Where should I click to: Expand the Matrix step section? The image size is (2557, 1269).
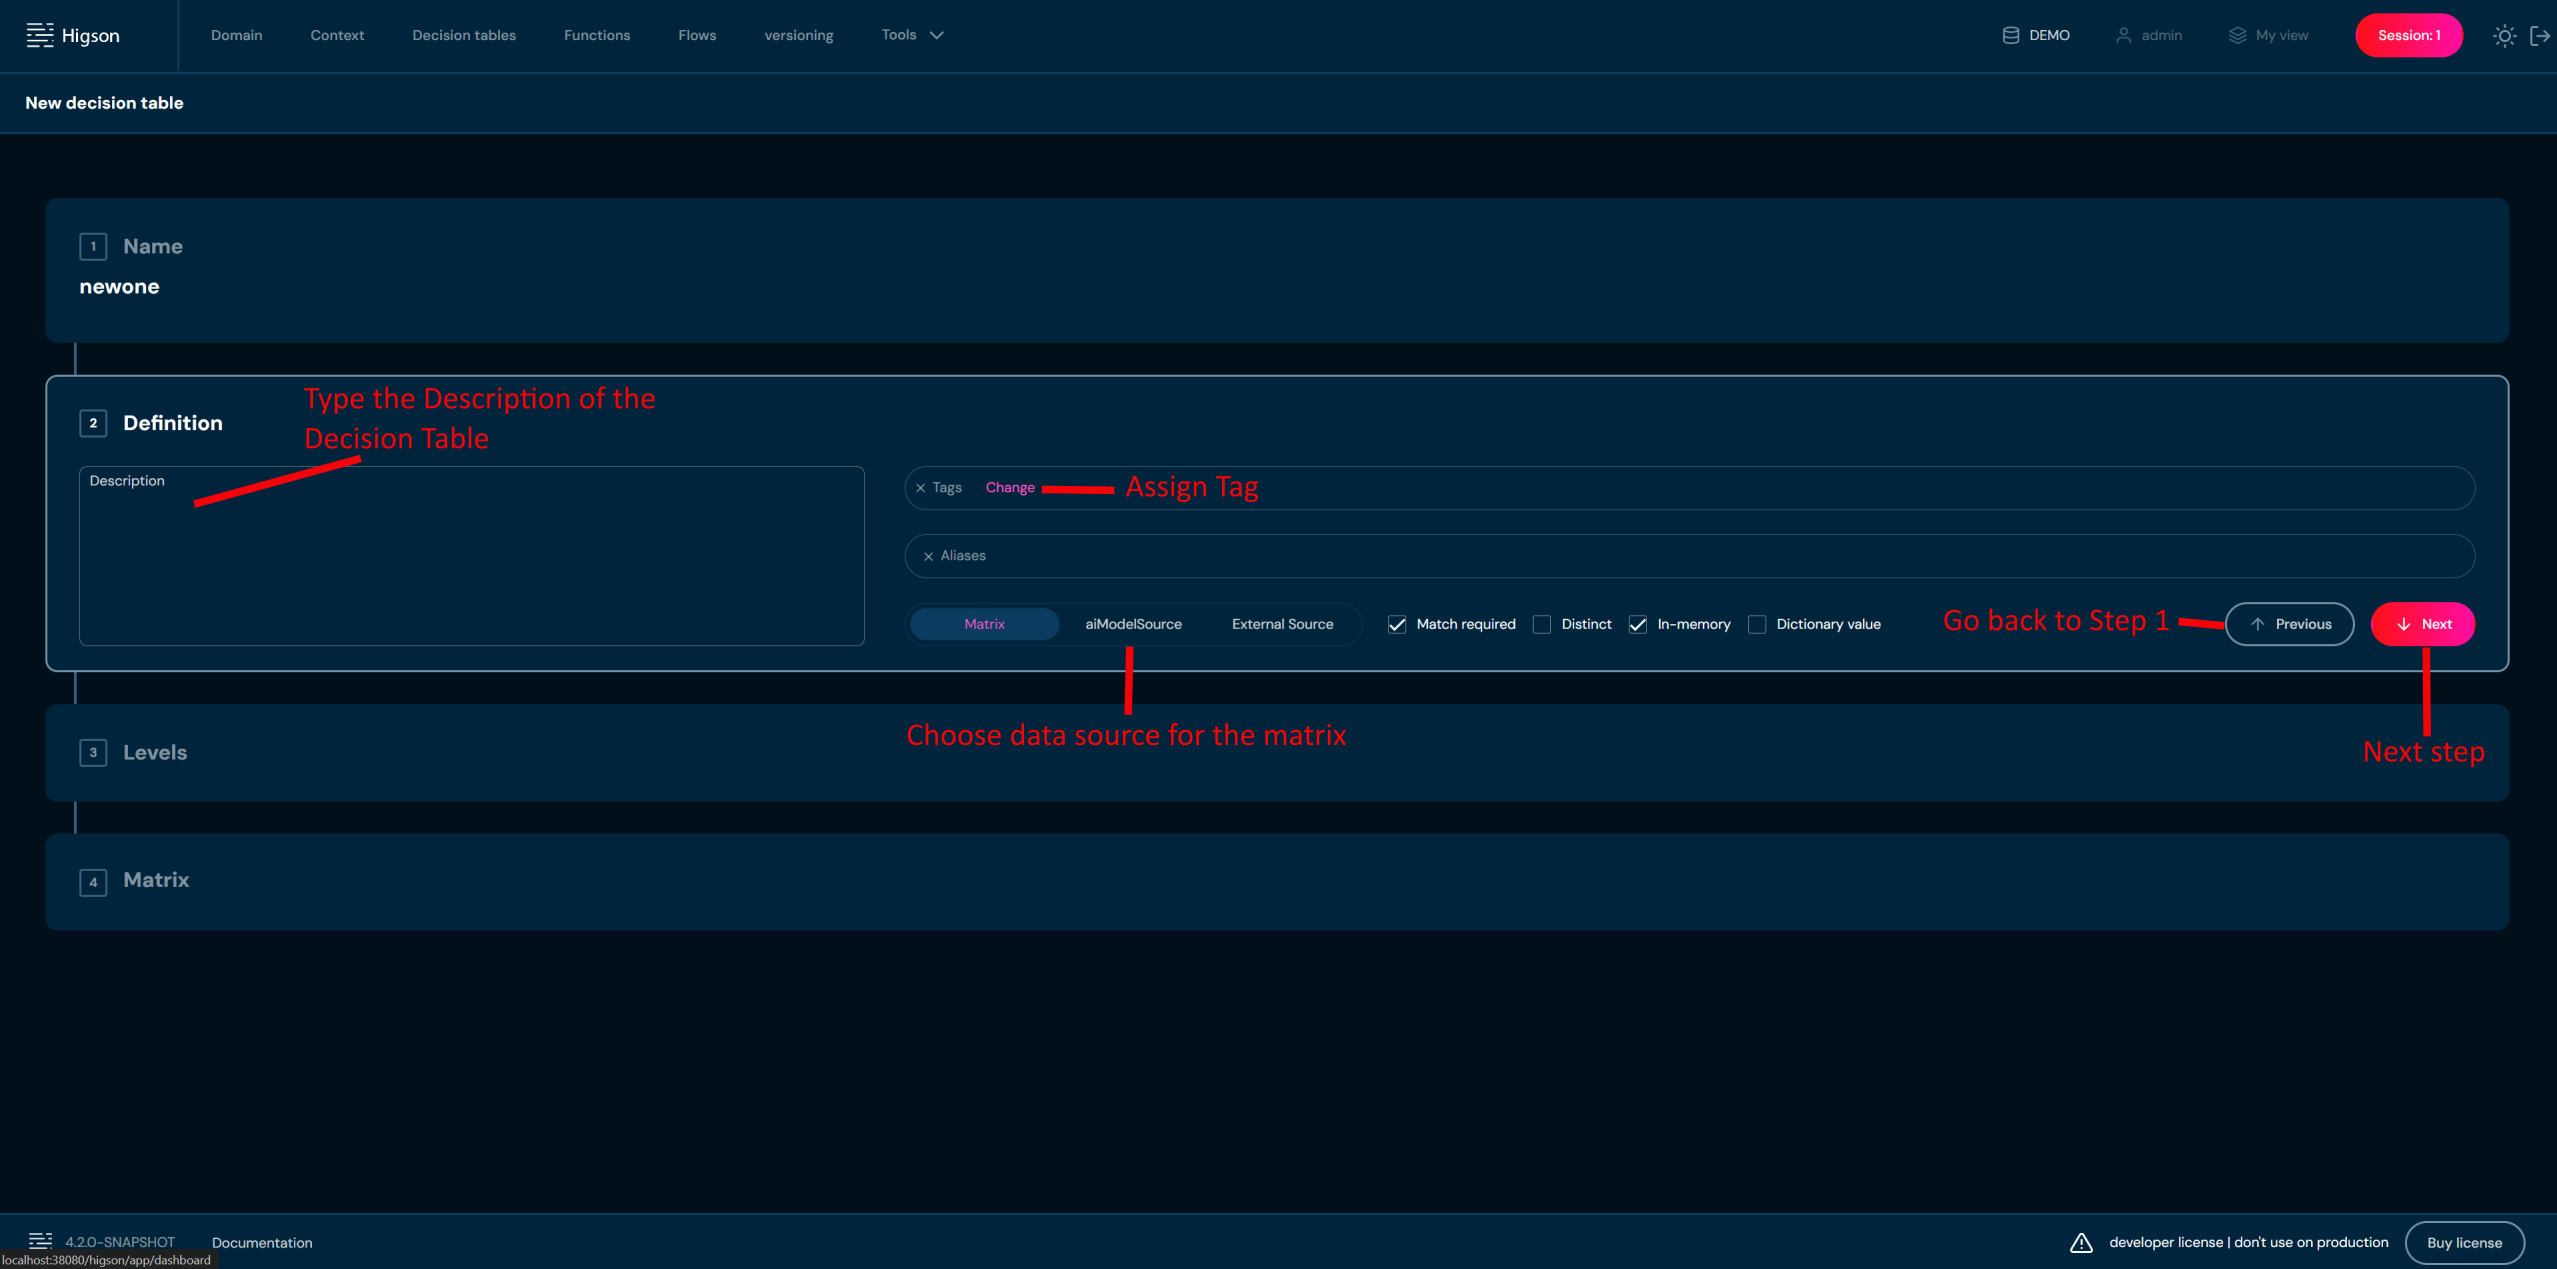point(156,880)
